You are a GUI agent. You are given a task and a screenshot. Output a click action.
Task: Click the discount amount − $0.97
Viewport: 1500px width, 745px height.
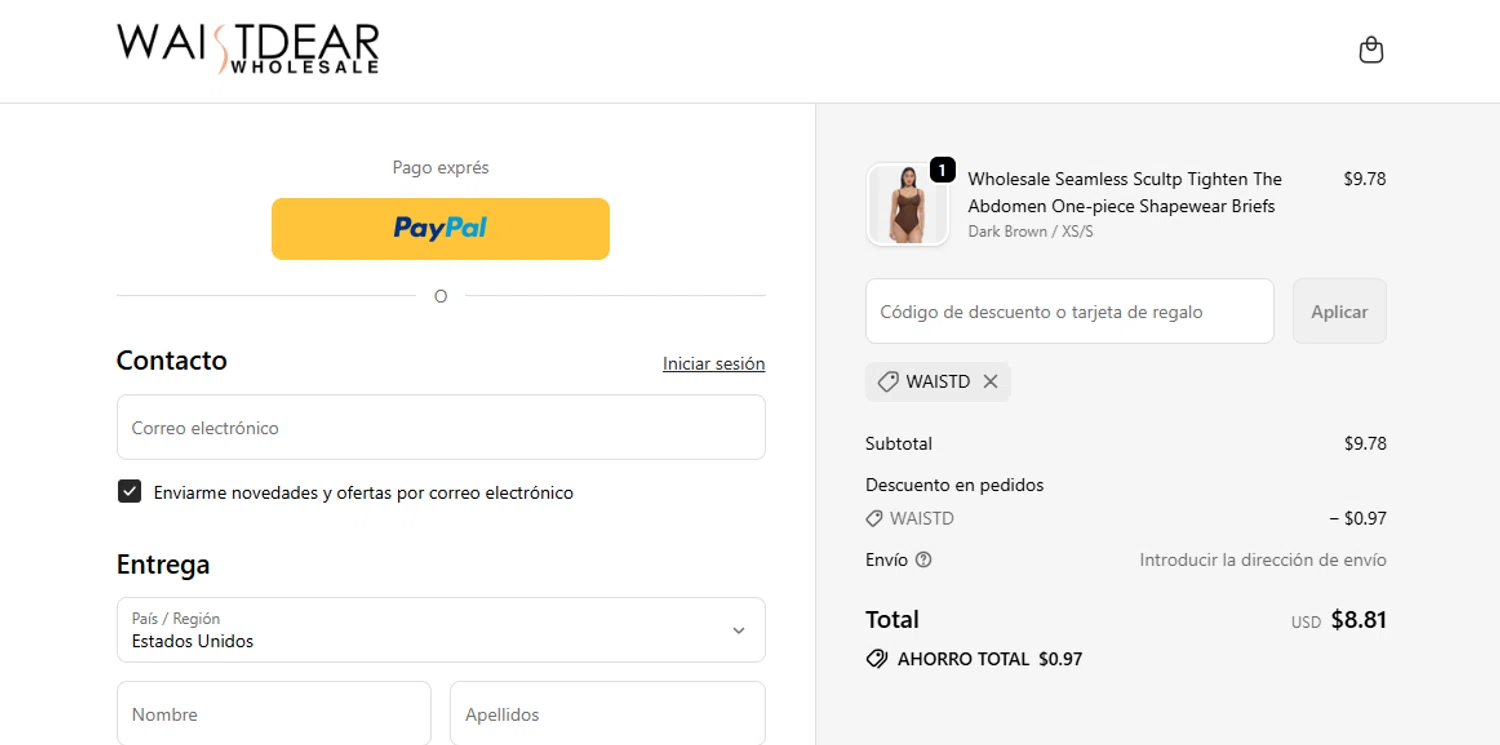pos(1358,518)
